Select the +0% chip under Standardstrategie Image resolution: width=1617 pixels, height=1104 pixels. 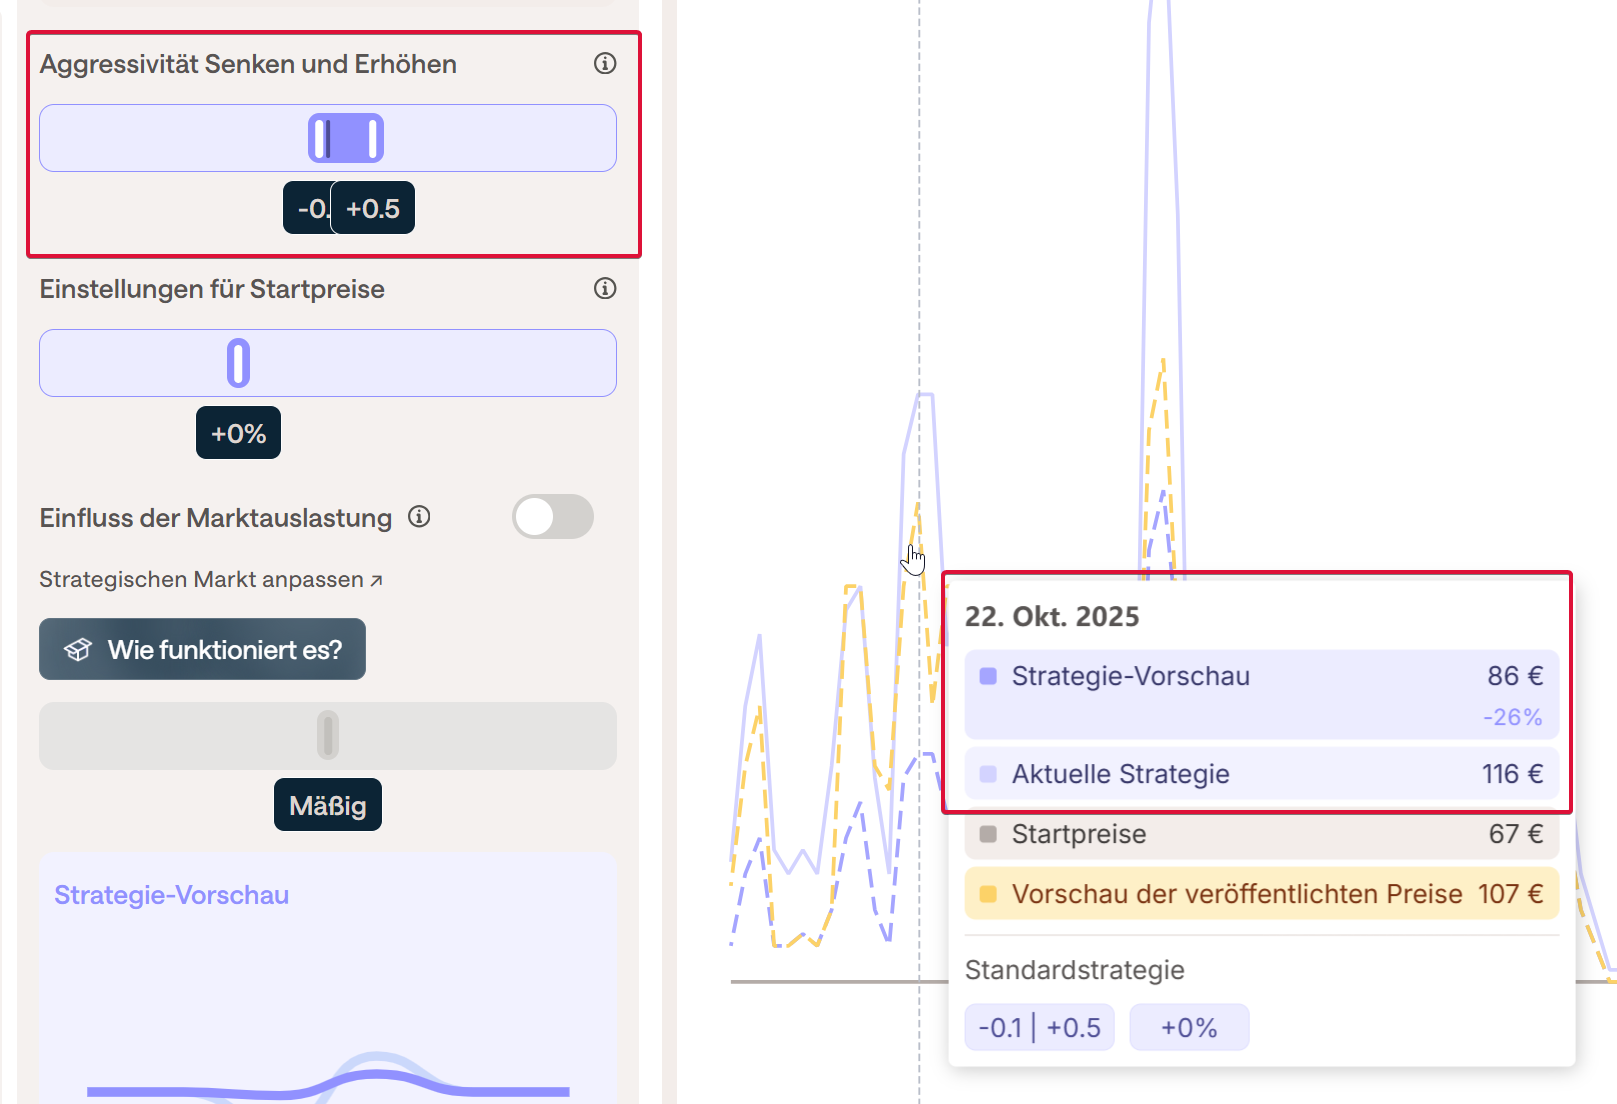point(1189,1027)
